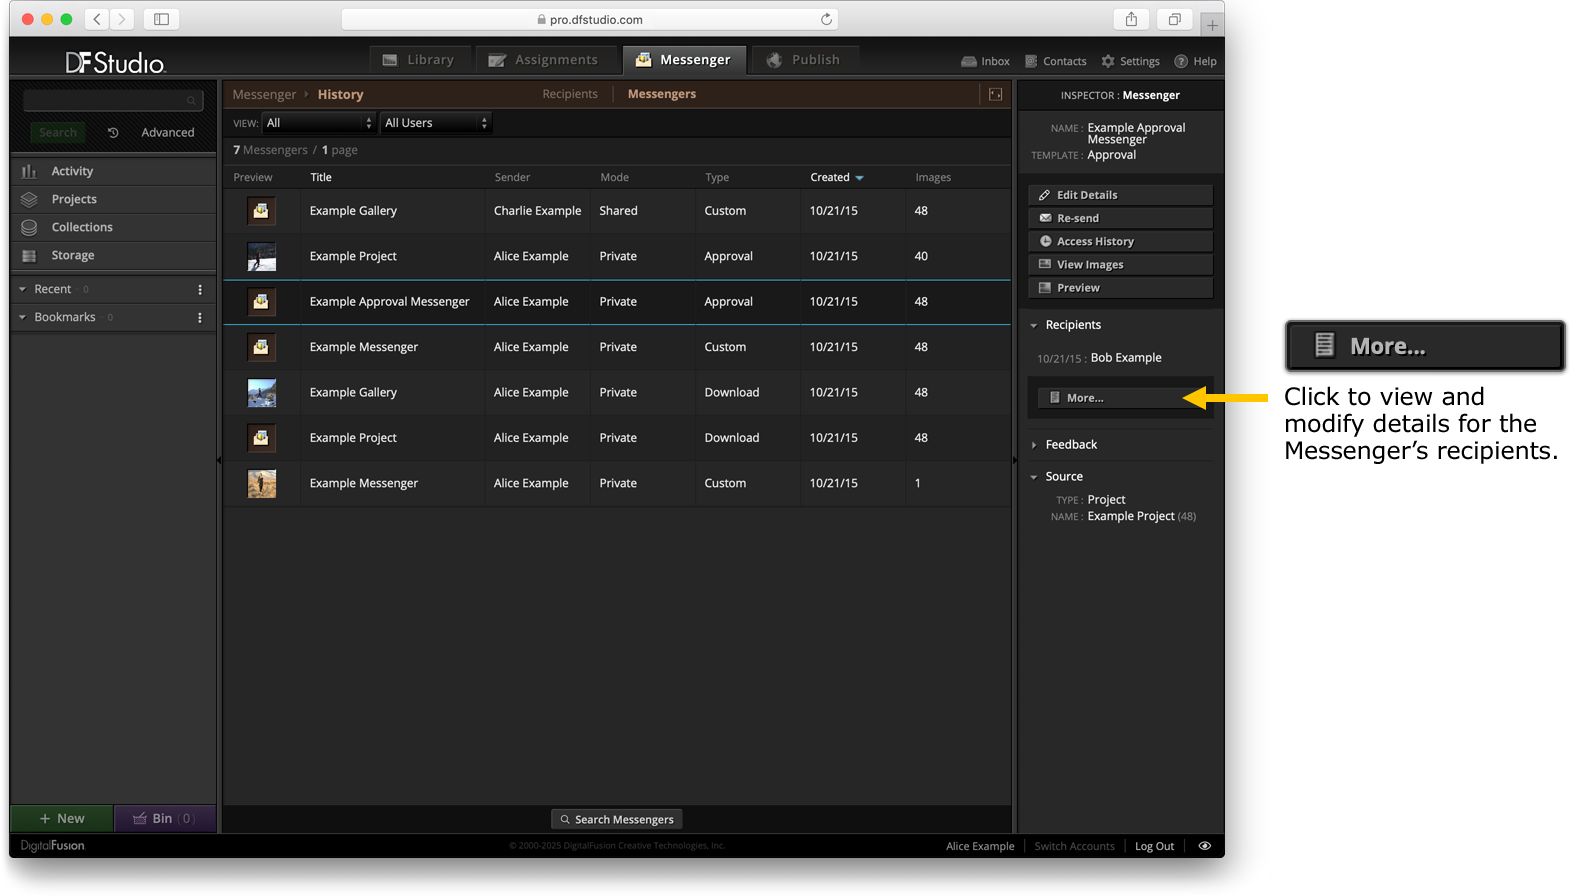Switch to the Publish tab
The image size is (1580, 896).
[805, 60]
